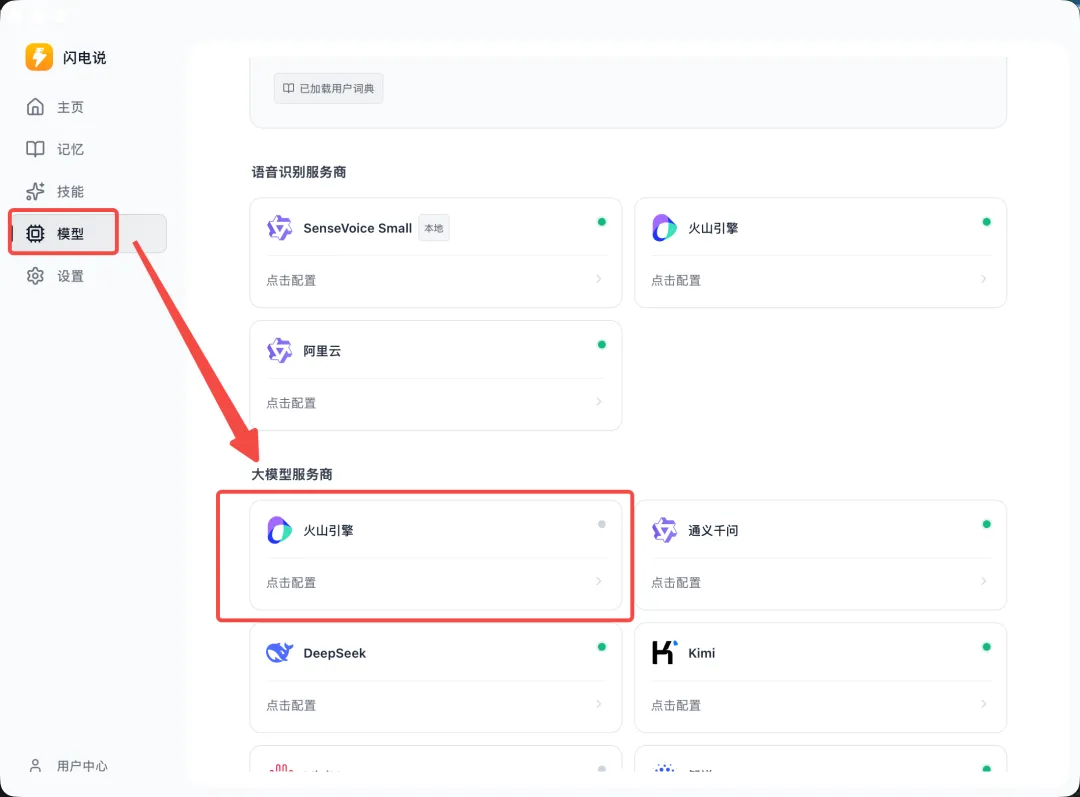1080x797 pixels.
Task: Expand the speech recognition 火山引擎 config chevron
Action: (x=984, y=279)
